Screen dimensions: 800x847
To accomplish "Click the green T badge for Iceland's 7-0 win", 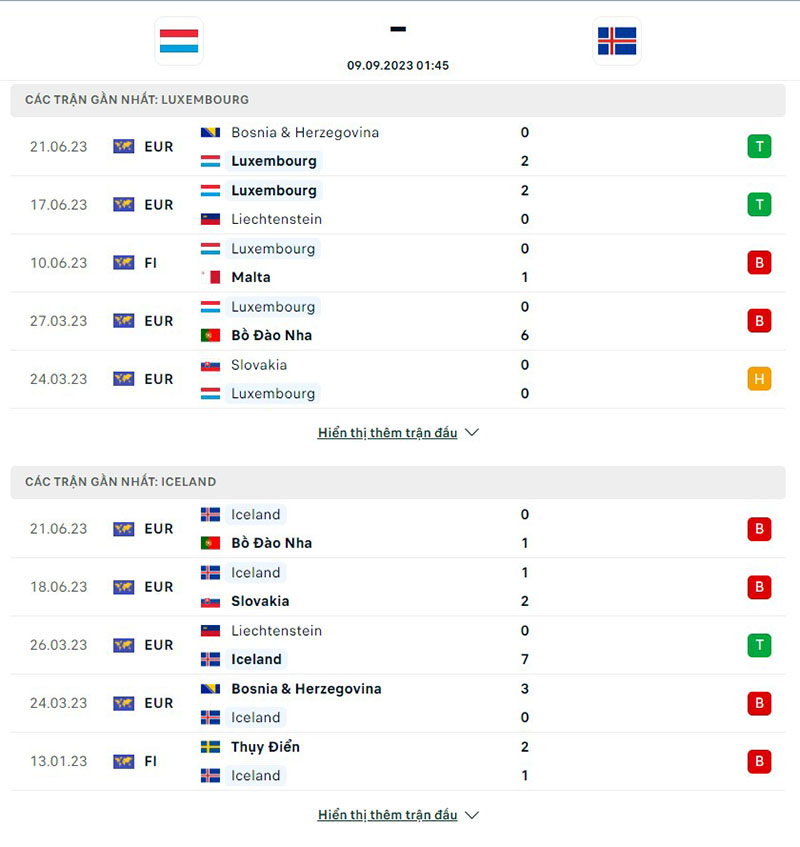I will pos(759,645).
